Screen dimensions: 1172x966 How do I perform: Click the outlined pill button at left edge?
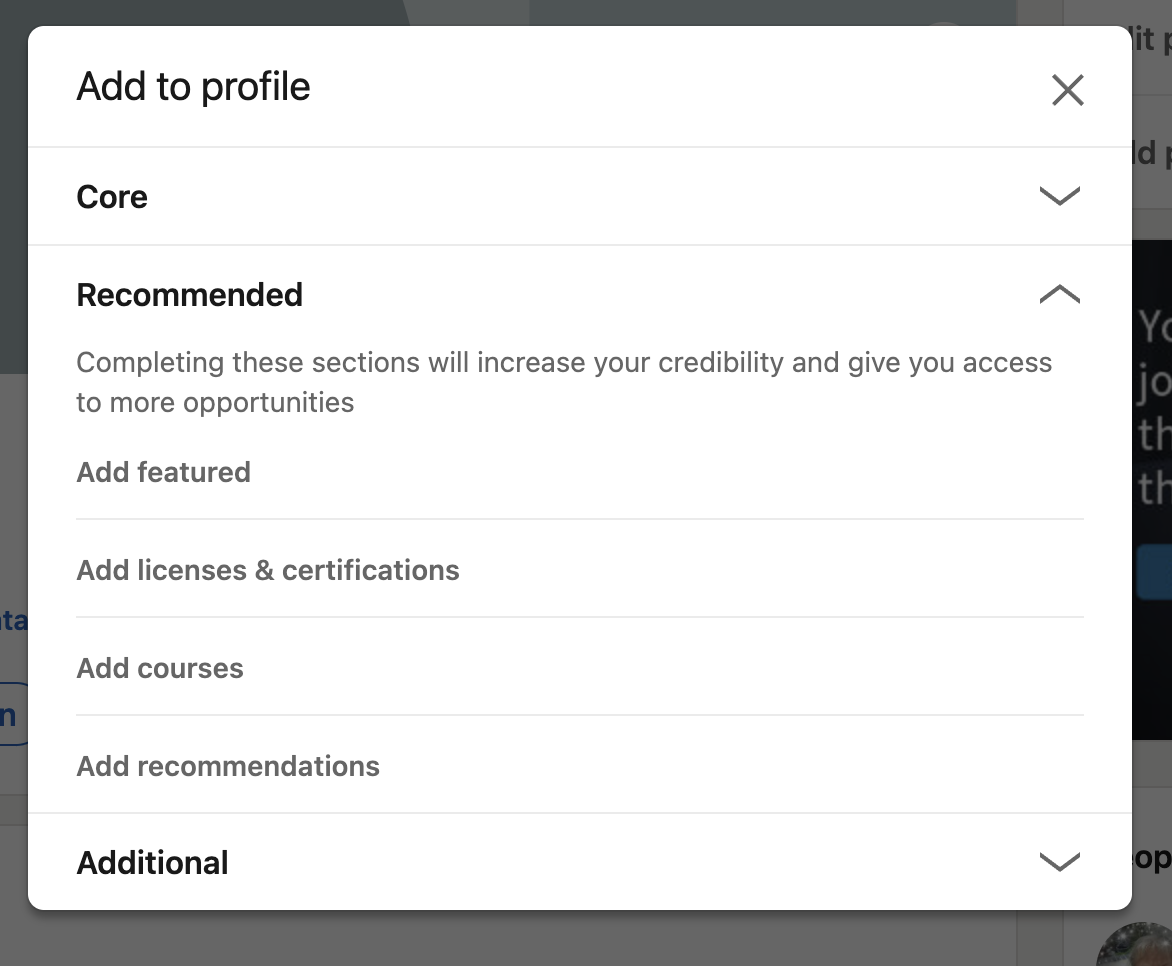tap(13, 714)
